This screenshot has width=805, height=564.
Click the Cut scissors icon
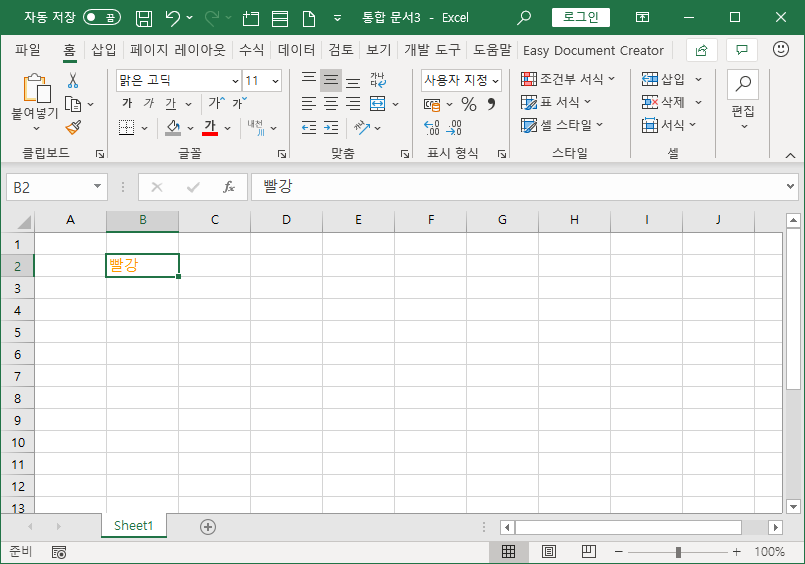pyautogui.click(x=73, y=80)
